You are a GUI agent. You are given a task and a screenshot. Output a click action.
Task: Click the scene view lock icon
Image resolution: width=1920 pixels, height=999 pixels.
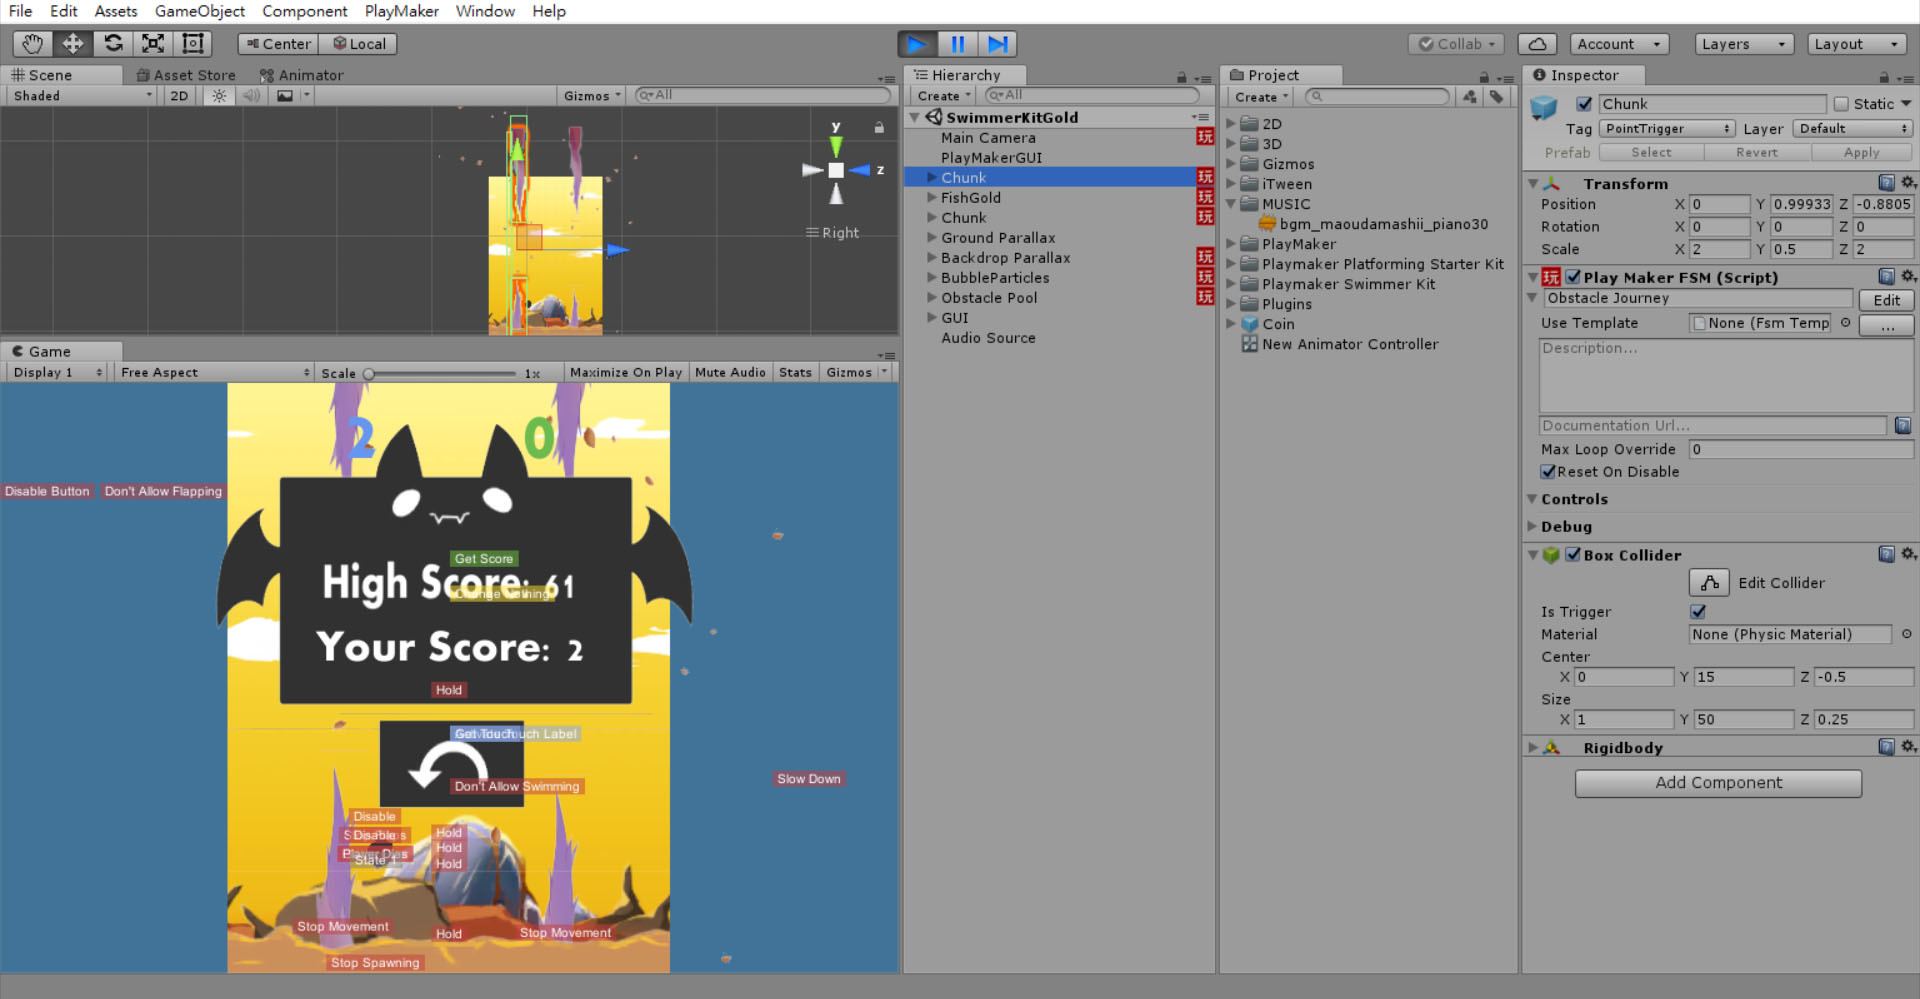879,127
